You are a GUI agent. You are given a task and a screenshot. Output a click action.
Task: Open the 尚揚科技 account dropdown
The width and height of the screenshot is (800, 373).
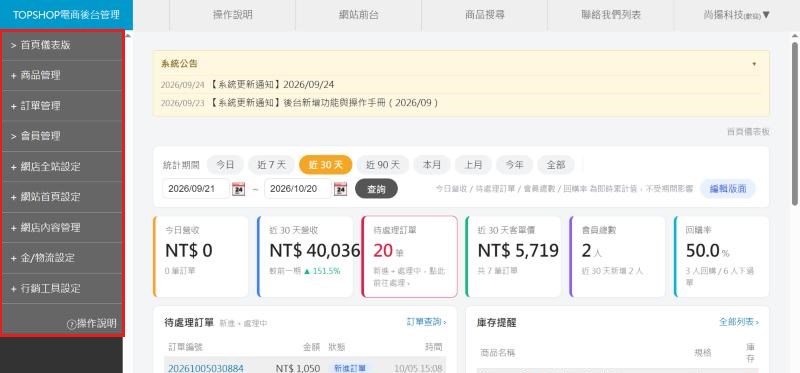click(x=737, y=15)
